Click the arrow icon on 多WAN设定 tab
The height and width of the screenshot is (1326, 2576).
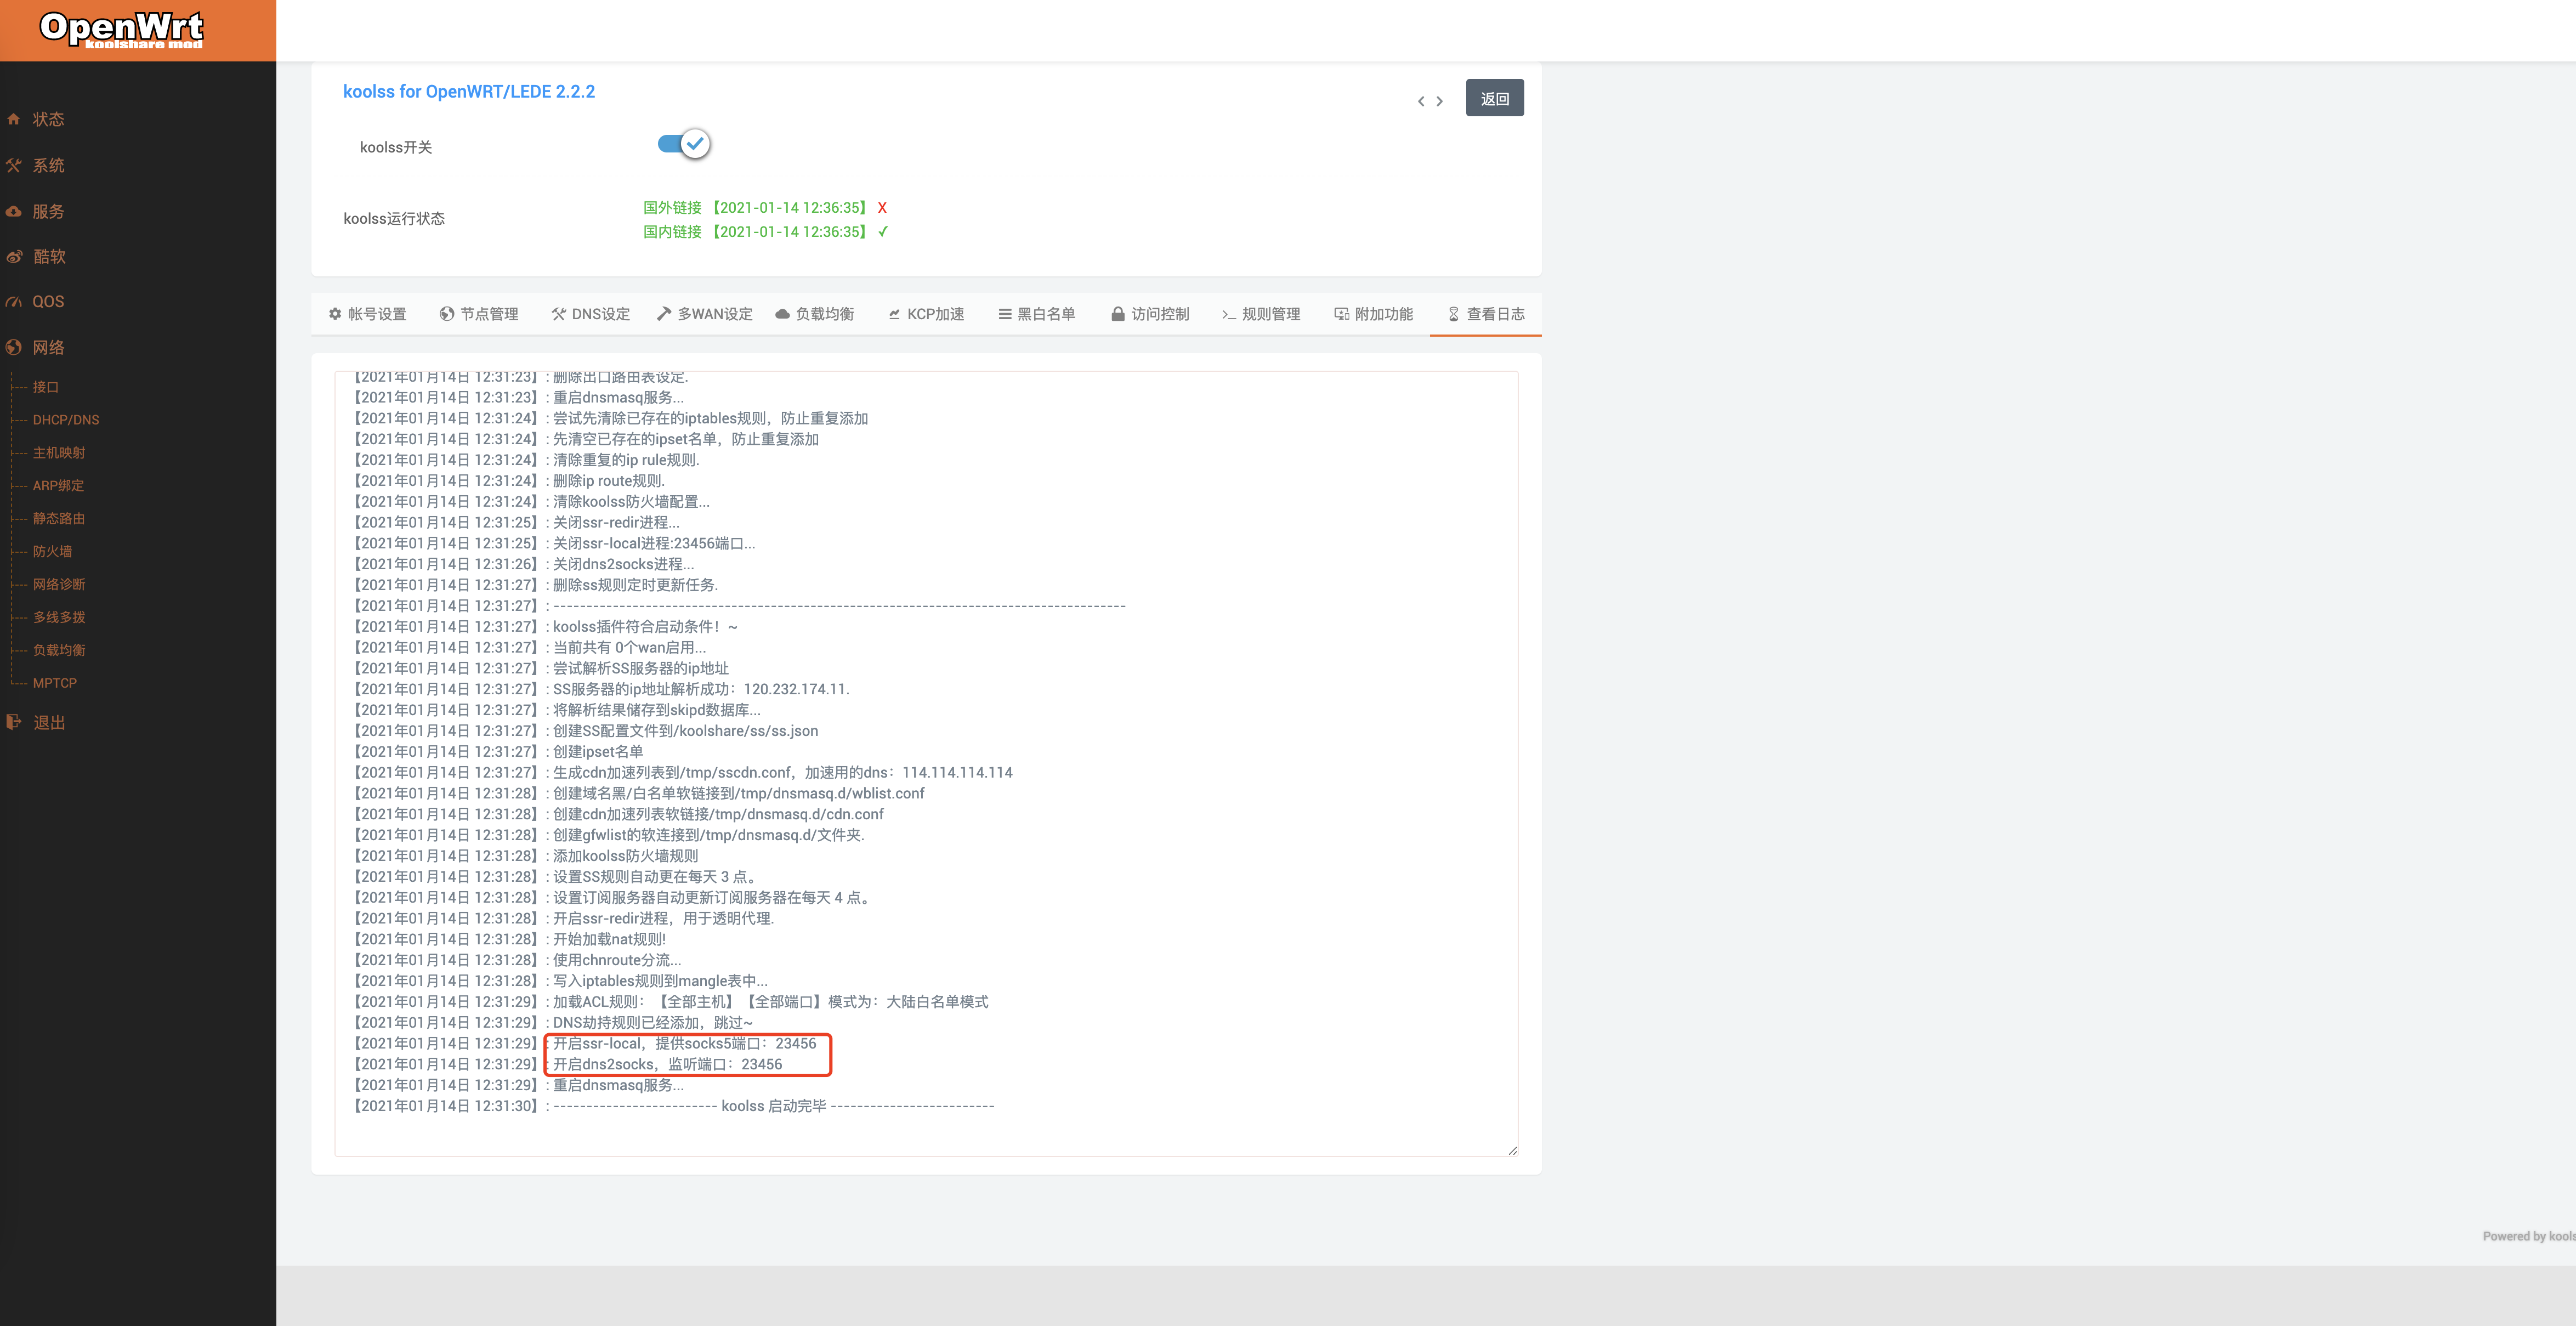(664, 314)
